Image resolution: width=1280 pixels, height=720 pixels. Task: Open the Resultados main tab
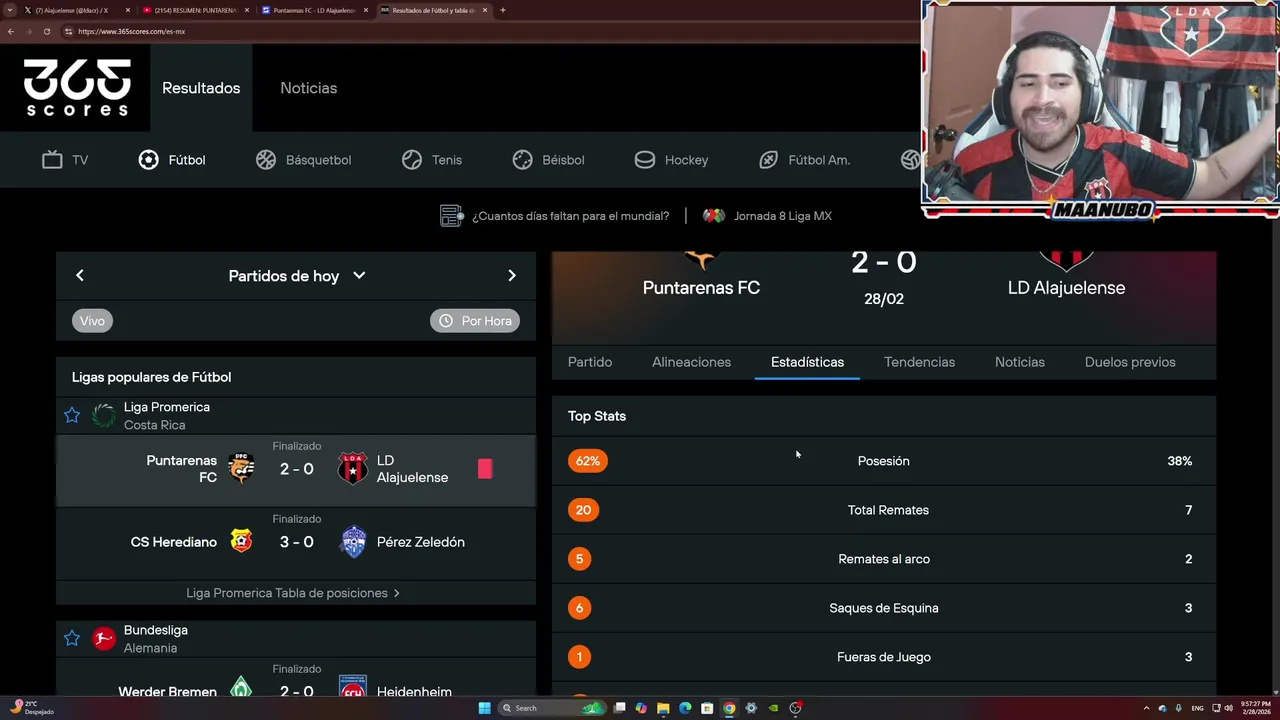point(201,88)
